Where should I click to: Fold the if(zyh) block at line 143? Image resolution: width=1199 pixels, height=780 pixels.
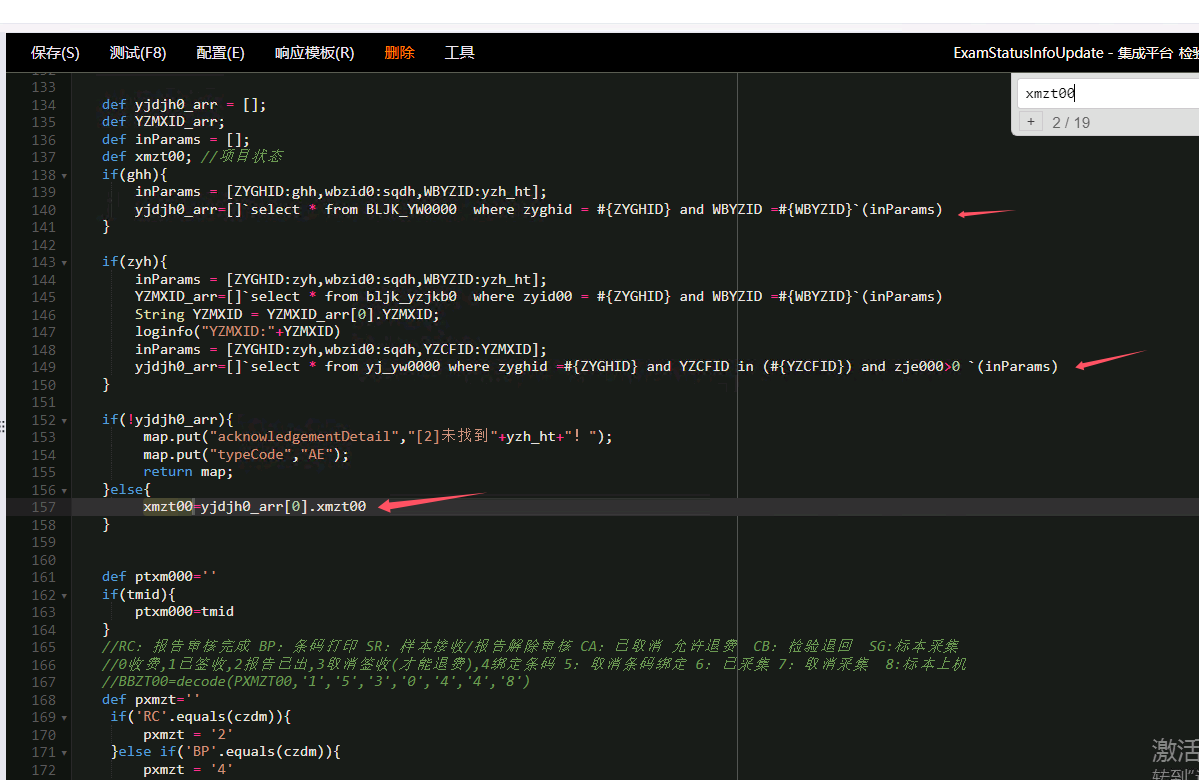65,262
